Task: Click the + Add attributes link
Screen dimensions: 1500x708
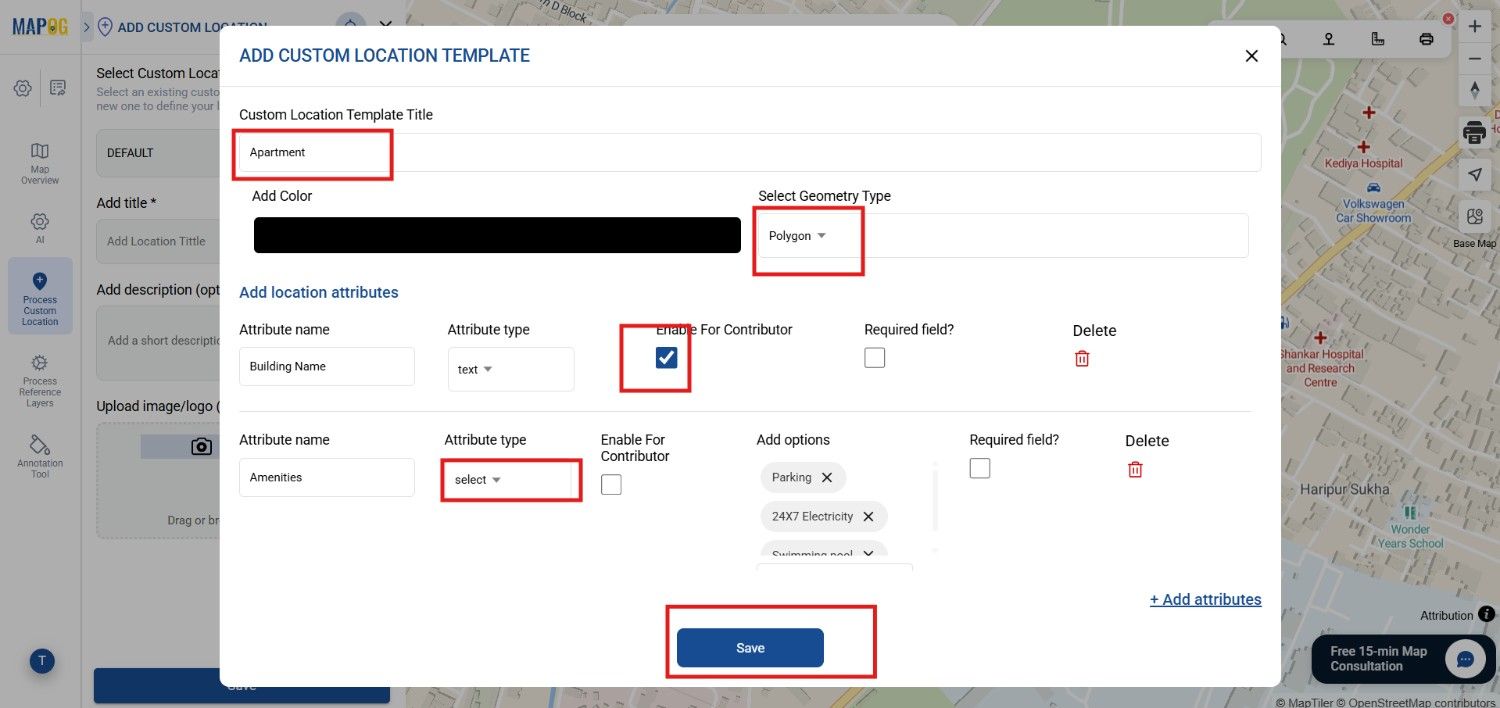Action: (x=1205, y=599)
